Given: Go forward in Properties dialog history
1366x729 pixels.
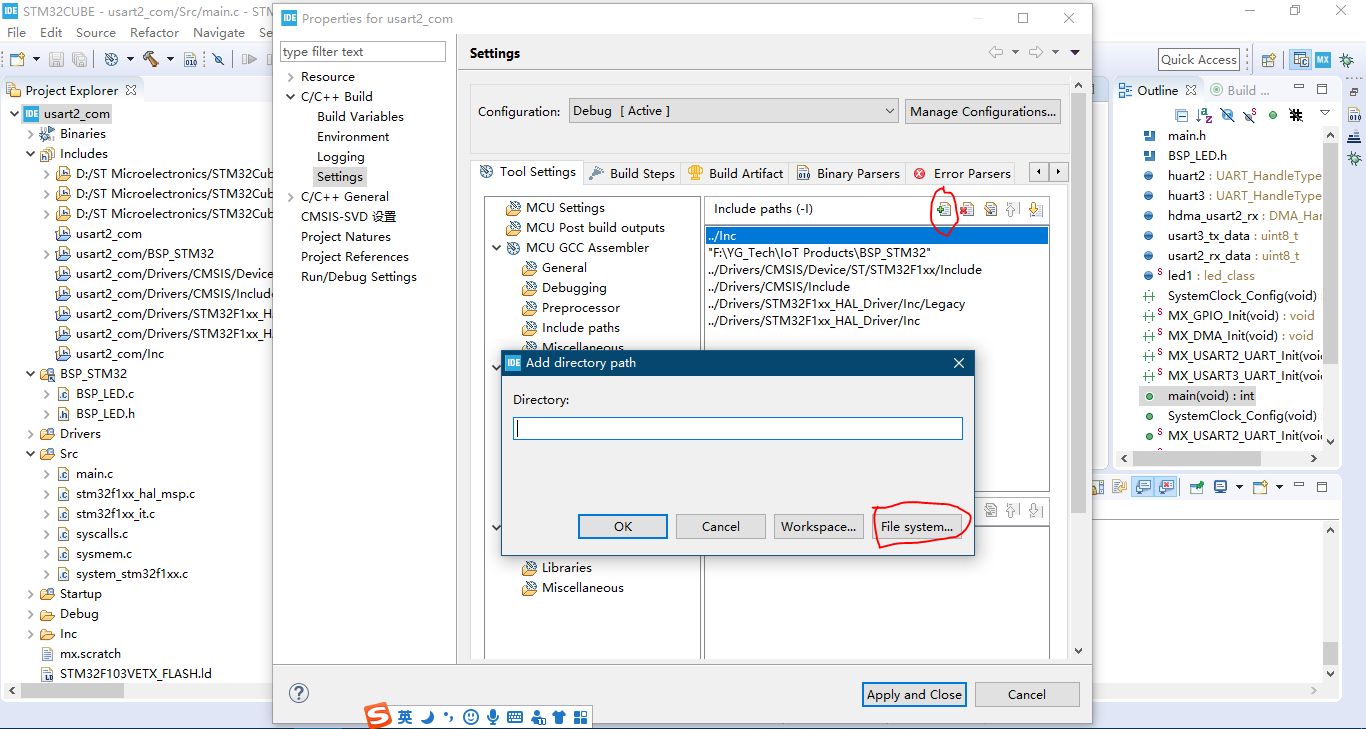Looking at the screenshot, I should pos(1036,53).
